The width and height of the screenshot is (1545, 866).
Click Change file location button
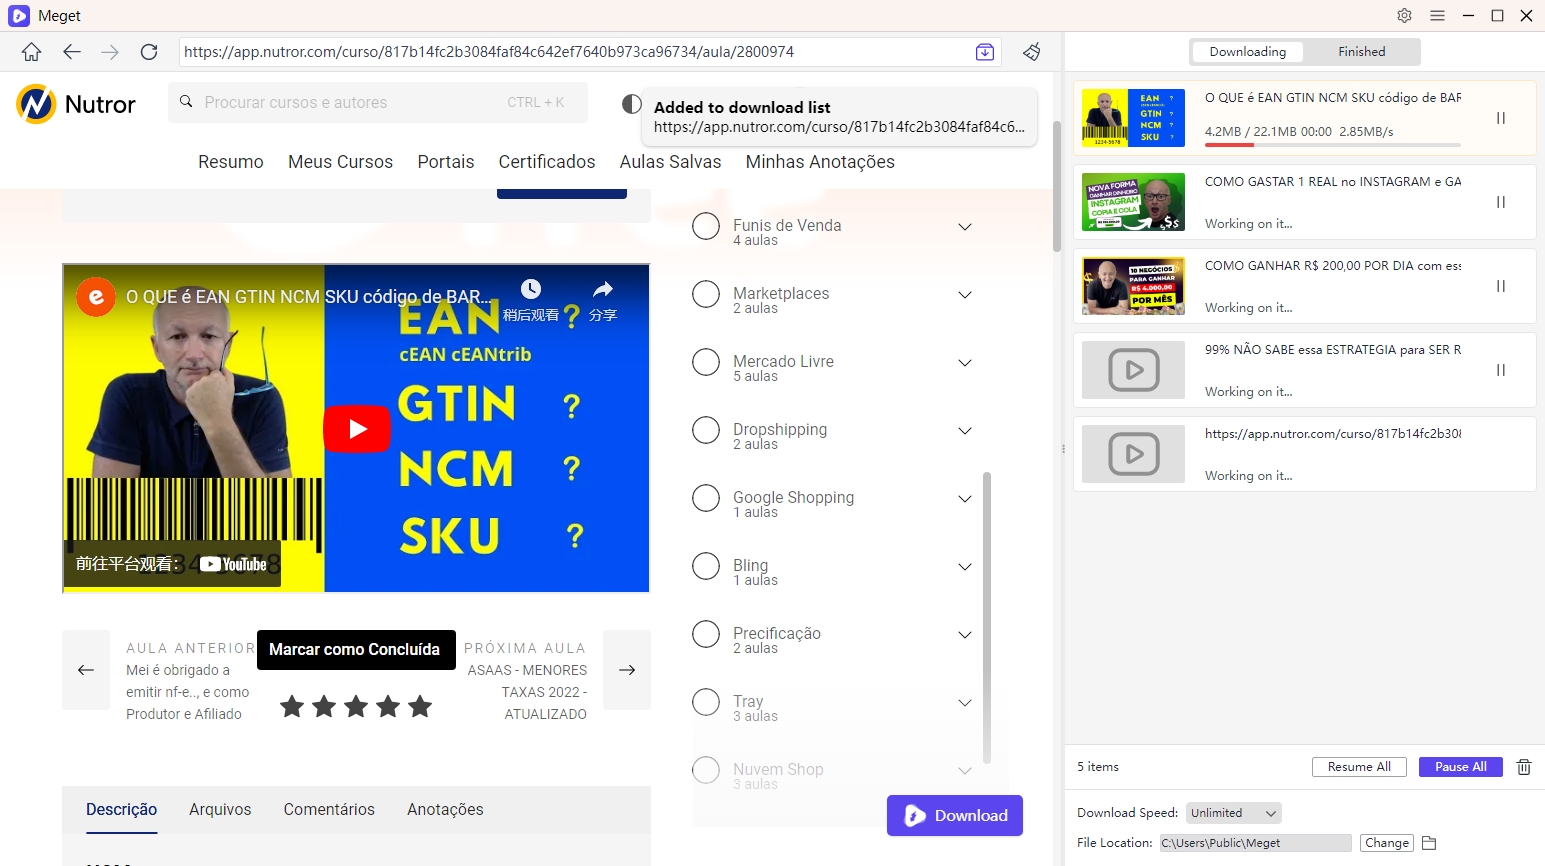[x=1386, y=843]
